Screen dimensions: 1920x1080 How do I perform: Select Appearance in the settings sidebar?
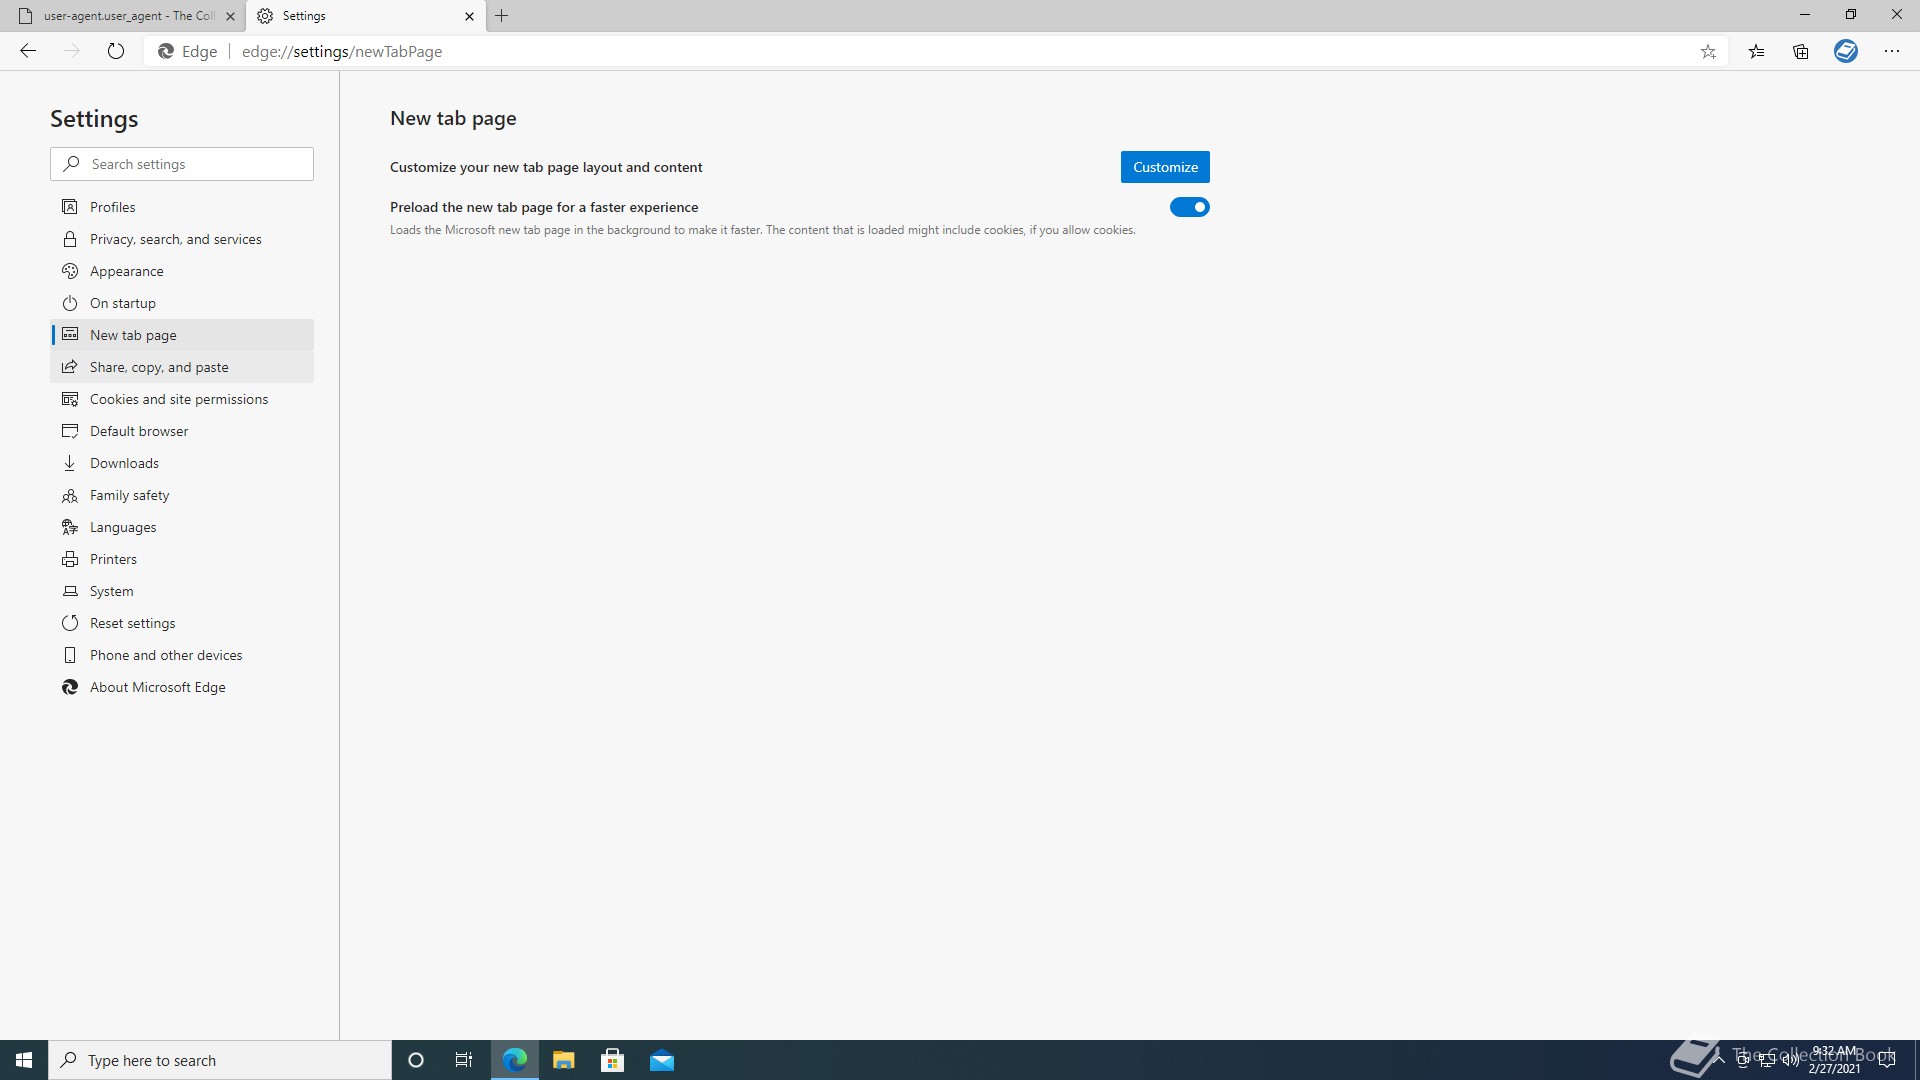tap(126, 271)
